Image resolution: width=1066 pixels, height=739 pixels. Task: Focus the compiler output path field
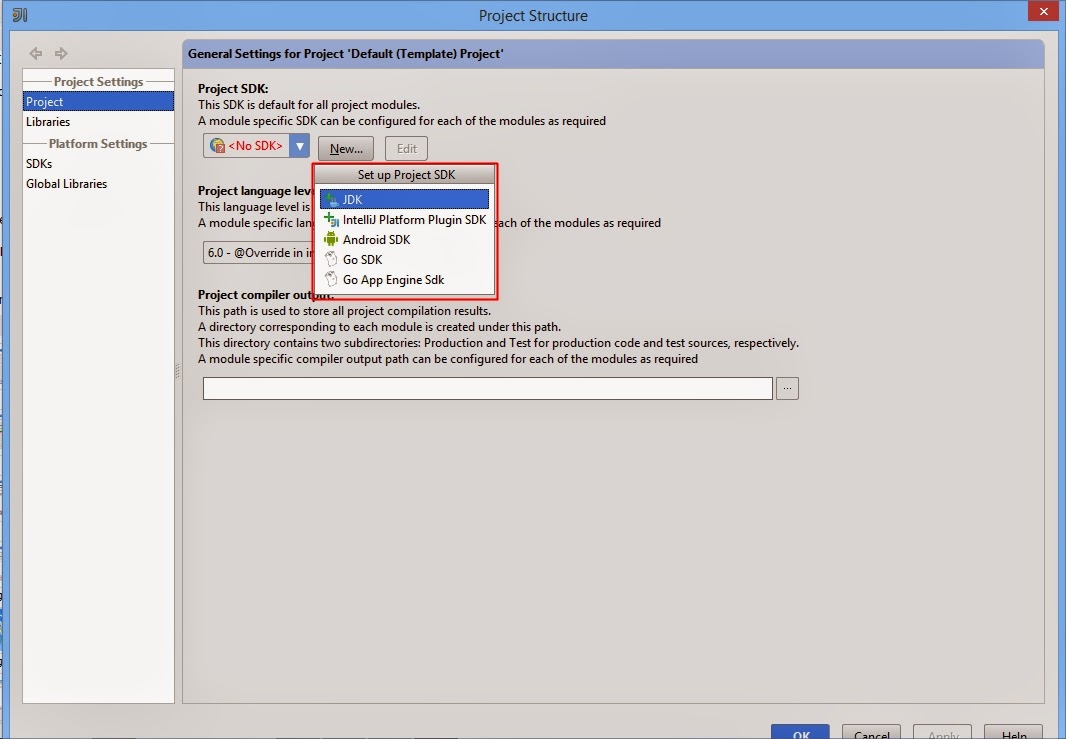tap(487, 388)
